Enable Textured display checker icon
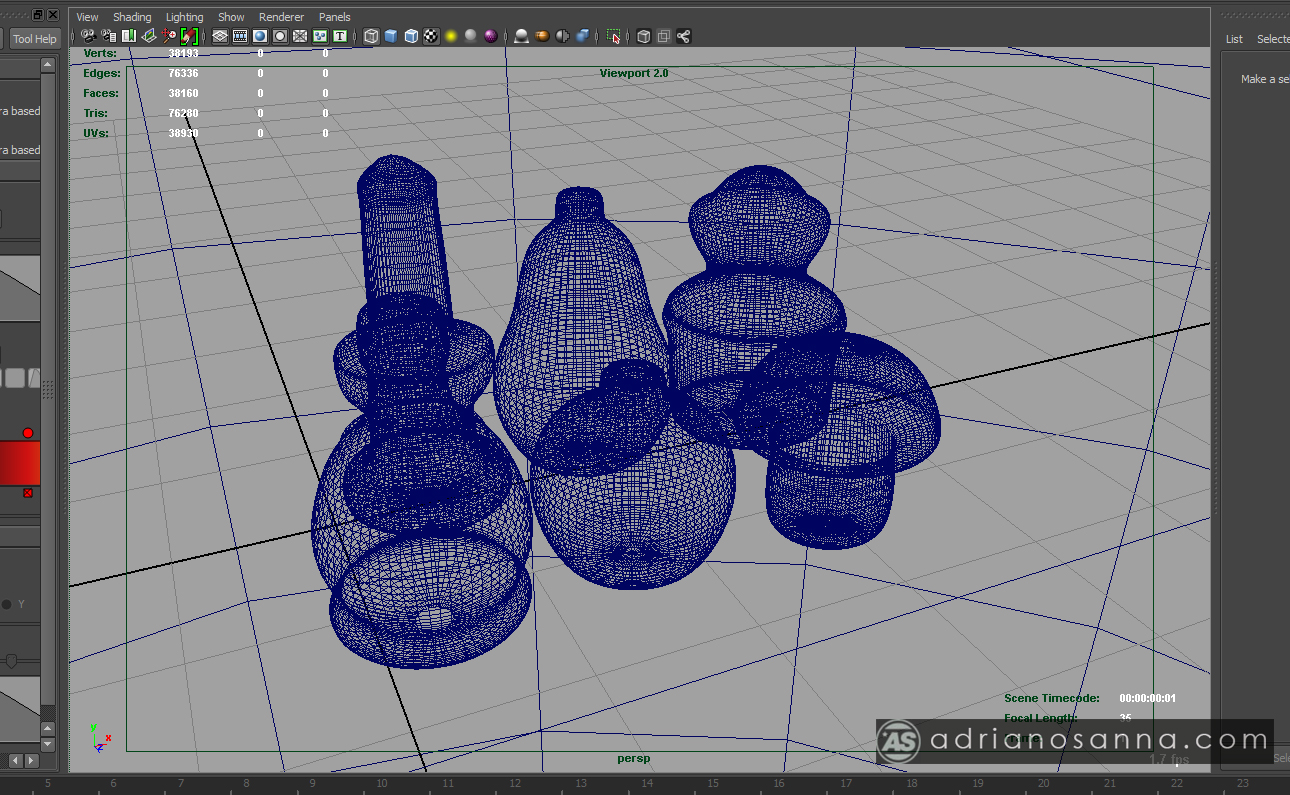Viewport: 1290px width, 795px height. click(x=431, y=36)
